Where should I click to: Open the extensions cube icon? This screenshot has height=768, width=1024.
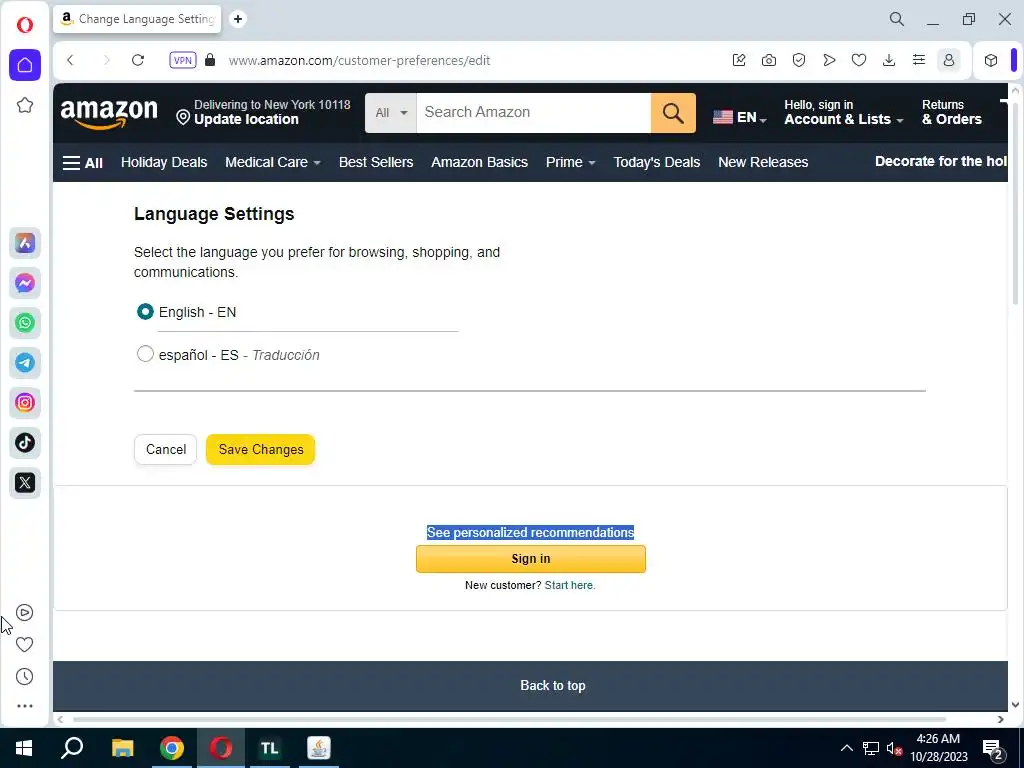[991, 60]
